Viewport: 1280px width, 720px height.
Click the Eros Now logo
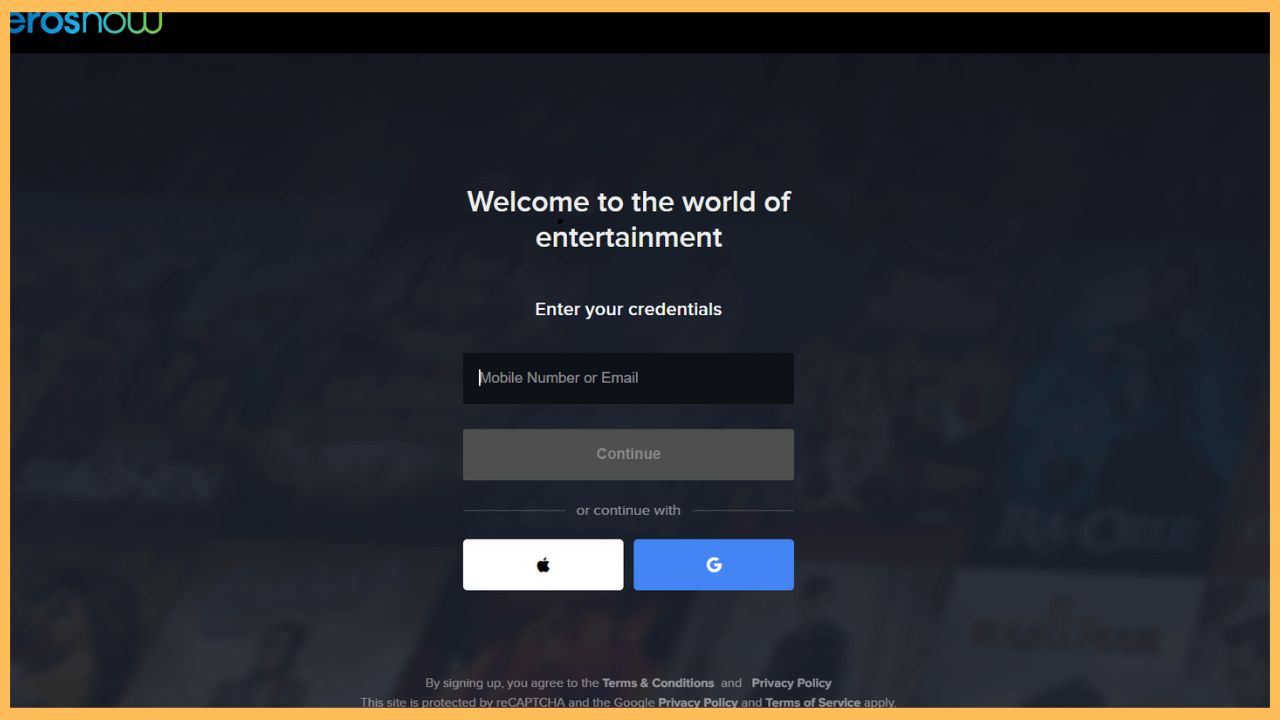pyautogui.click(x=85, y=20)
